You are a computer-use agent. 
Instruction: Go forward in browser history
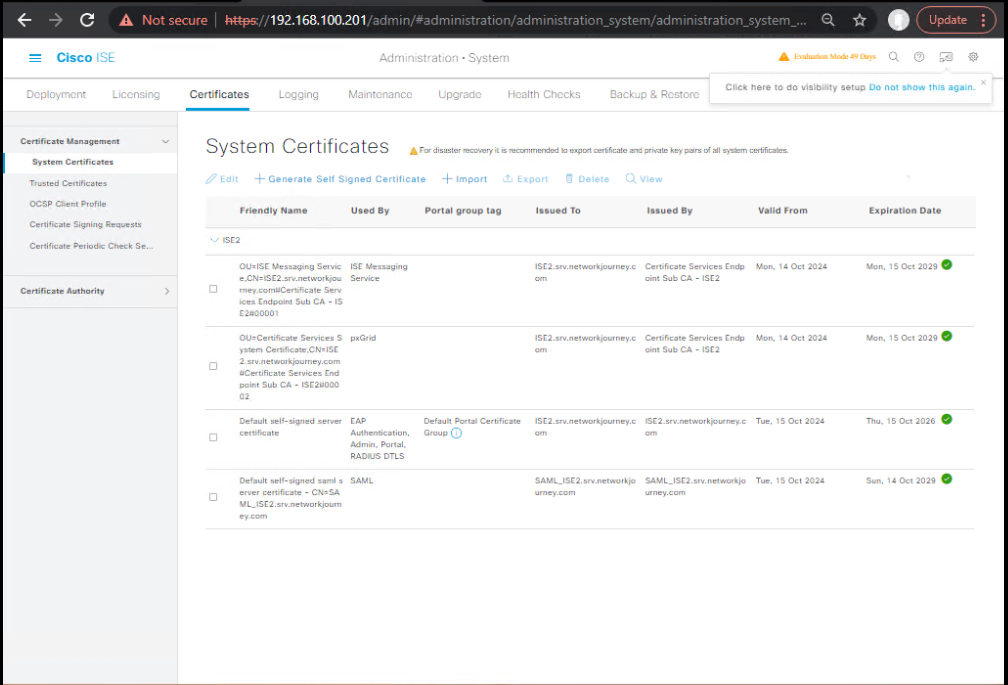pyautogui.click(x=56, y=20)
